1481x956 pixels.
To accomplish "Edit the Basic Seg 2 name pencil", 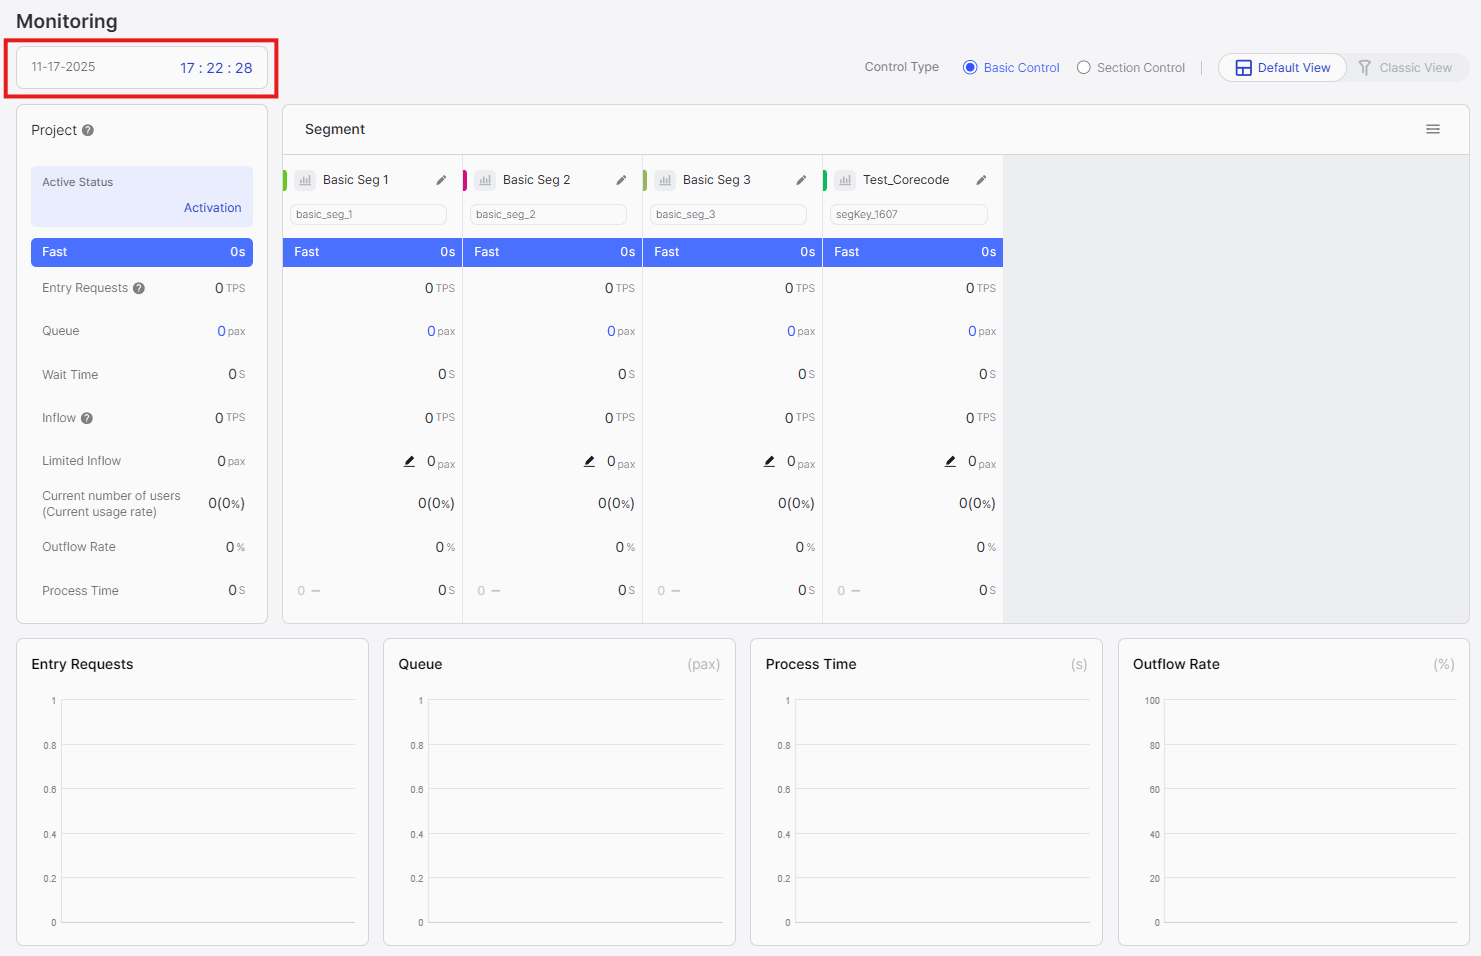I will click(621, 180).
